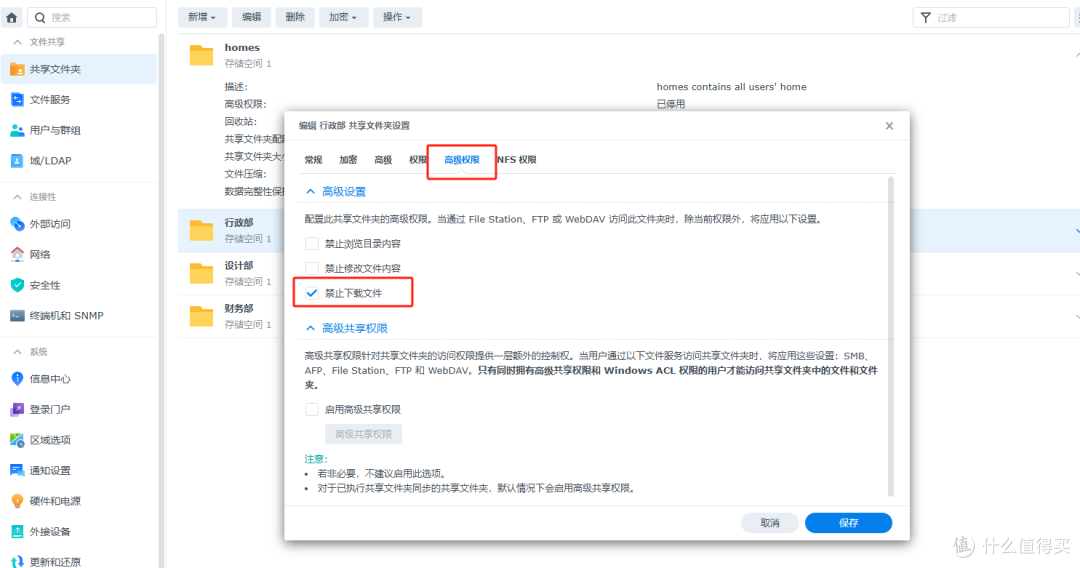
Task: Collapse the 高级设置 section
Action: click(311, 191)
